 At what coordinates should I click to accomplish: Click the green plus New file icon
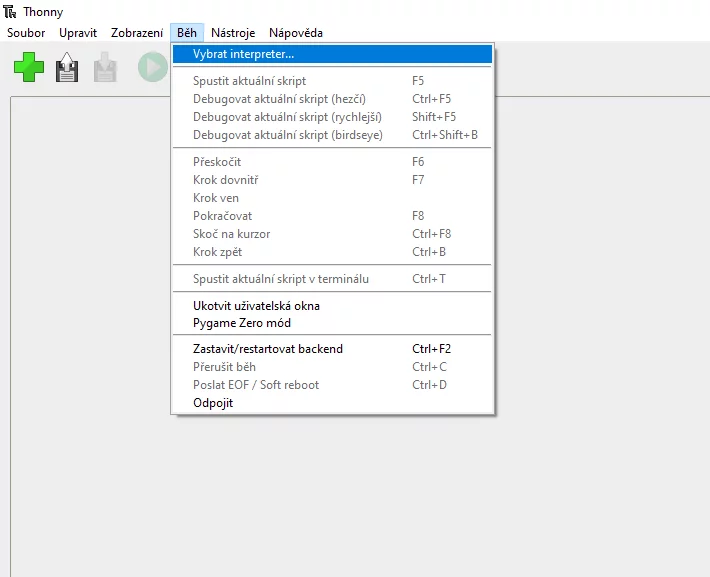point(29,67)
